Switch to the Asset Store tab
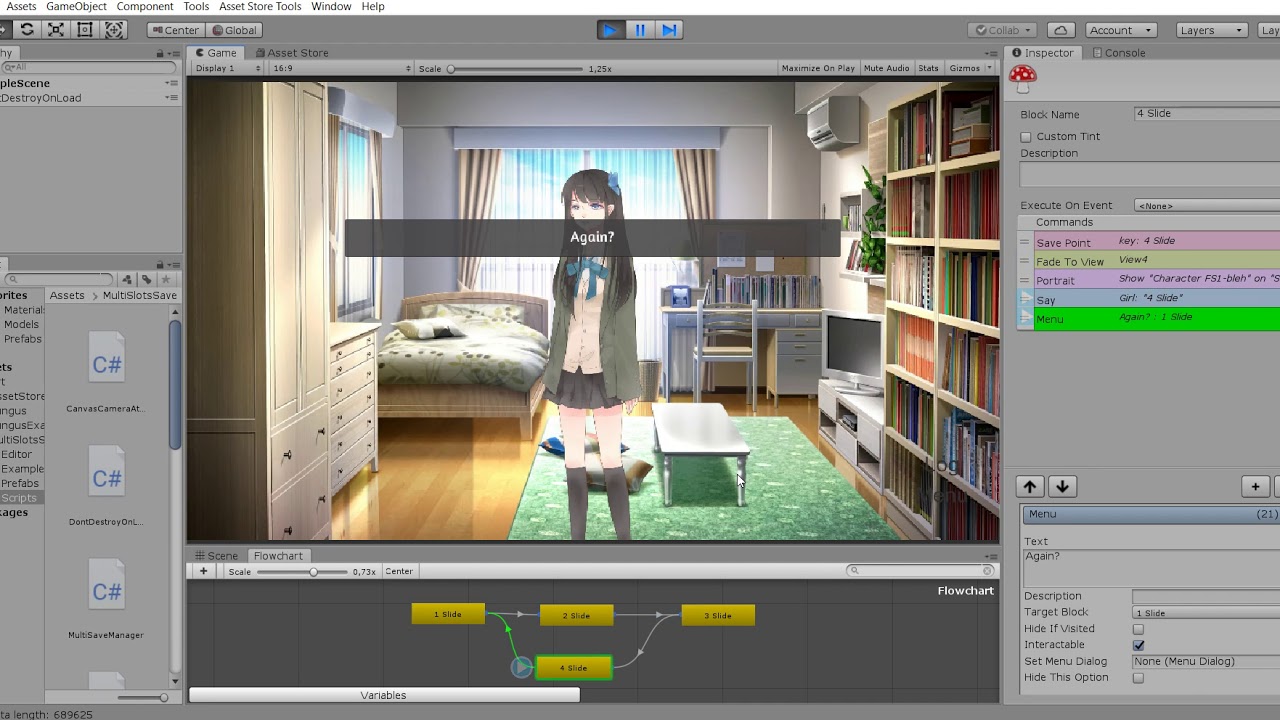 [x=292, y=53]
